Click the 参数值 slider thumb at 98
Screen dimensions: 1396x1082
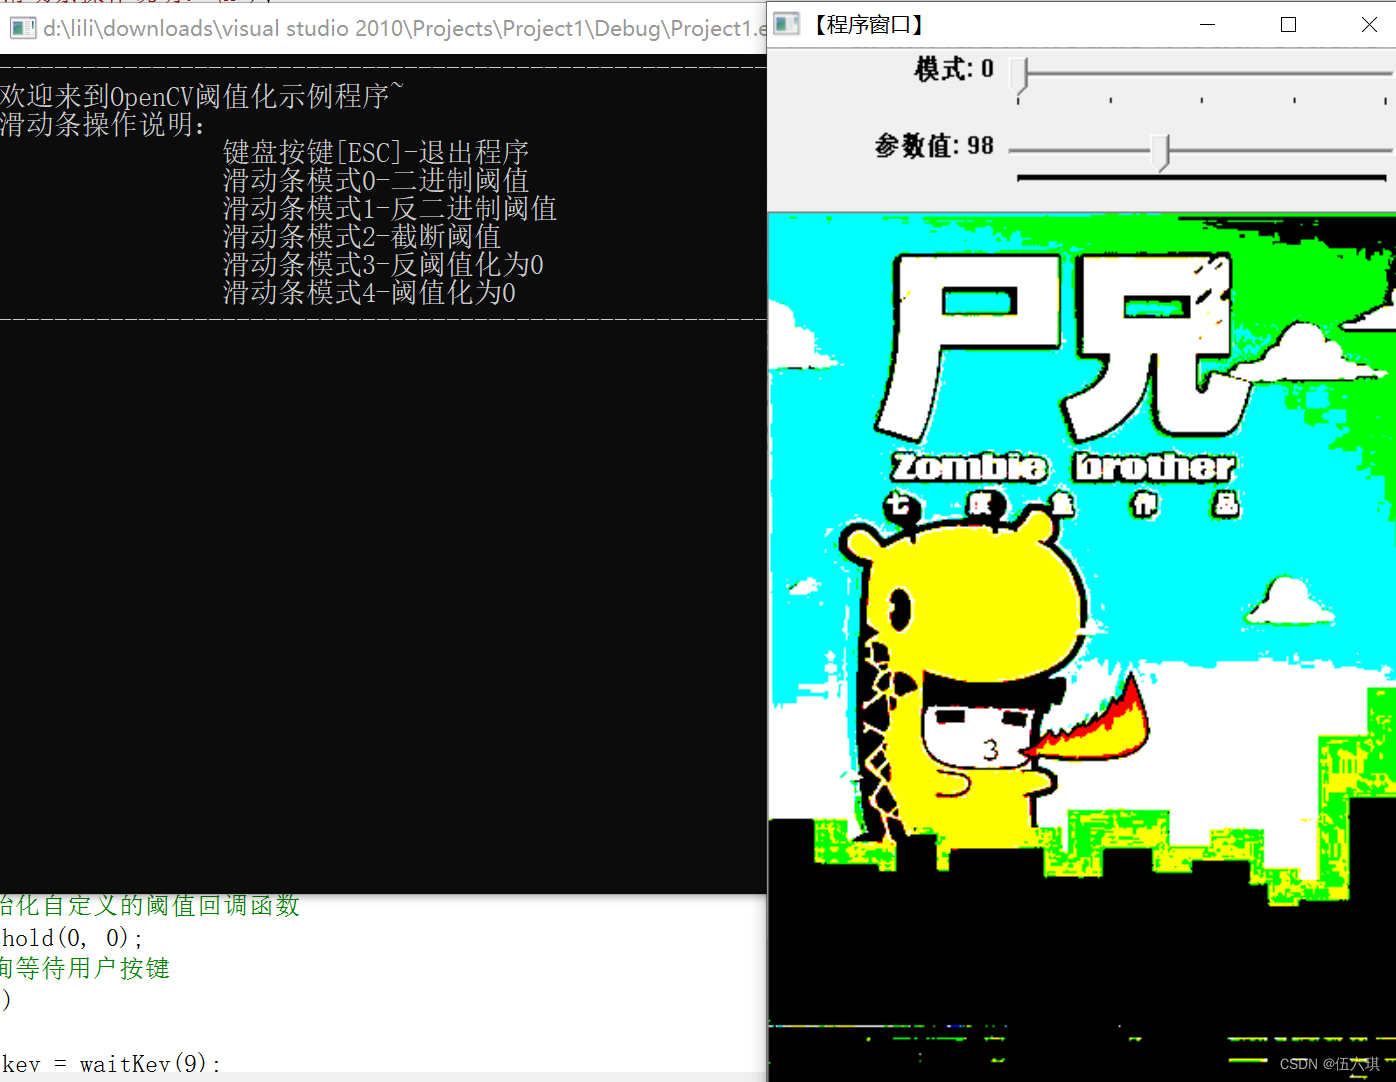point(1160,152)
